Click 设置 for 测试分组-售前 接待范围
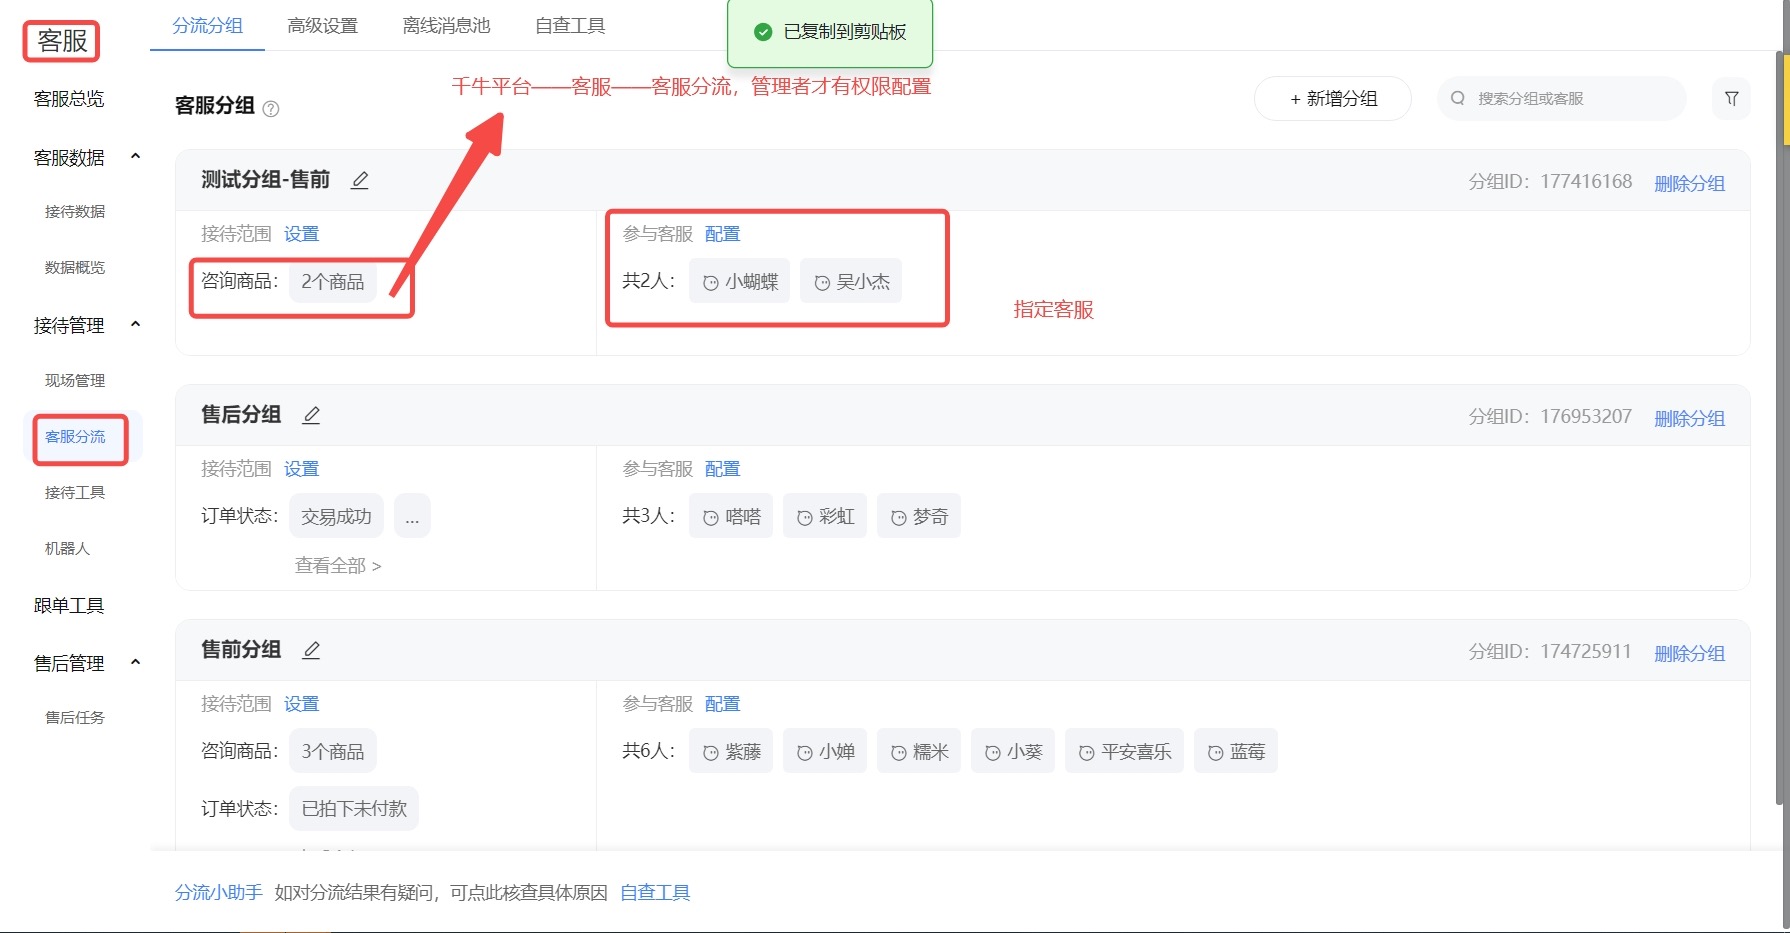The width and height of the screenshot is (1790, 933). tap(301, 234)
